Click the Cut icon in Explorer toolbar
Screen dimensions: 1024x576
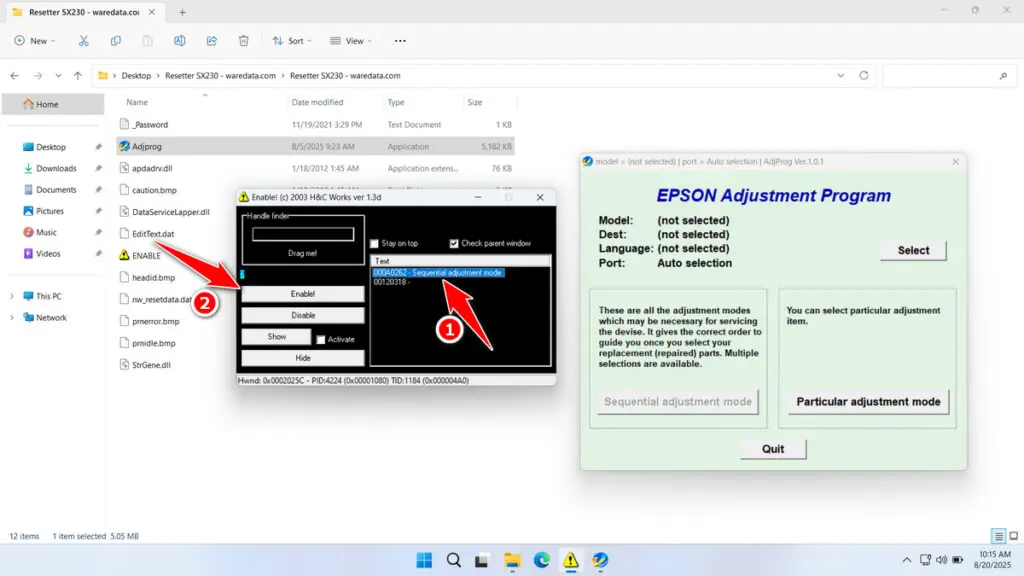point(83,40)
